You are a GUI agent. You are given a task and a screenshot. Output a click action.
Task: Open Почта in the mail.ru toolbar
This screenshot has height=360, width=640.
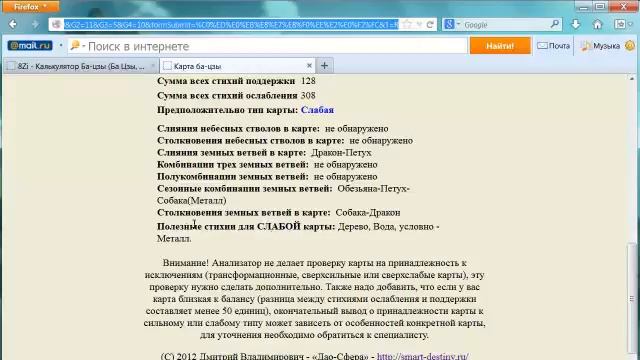pyautogui.click(x=553, y=46)
